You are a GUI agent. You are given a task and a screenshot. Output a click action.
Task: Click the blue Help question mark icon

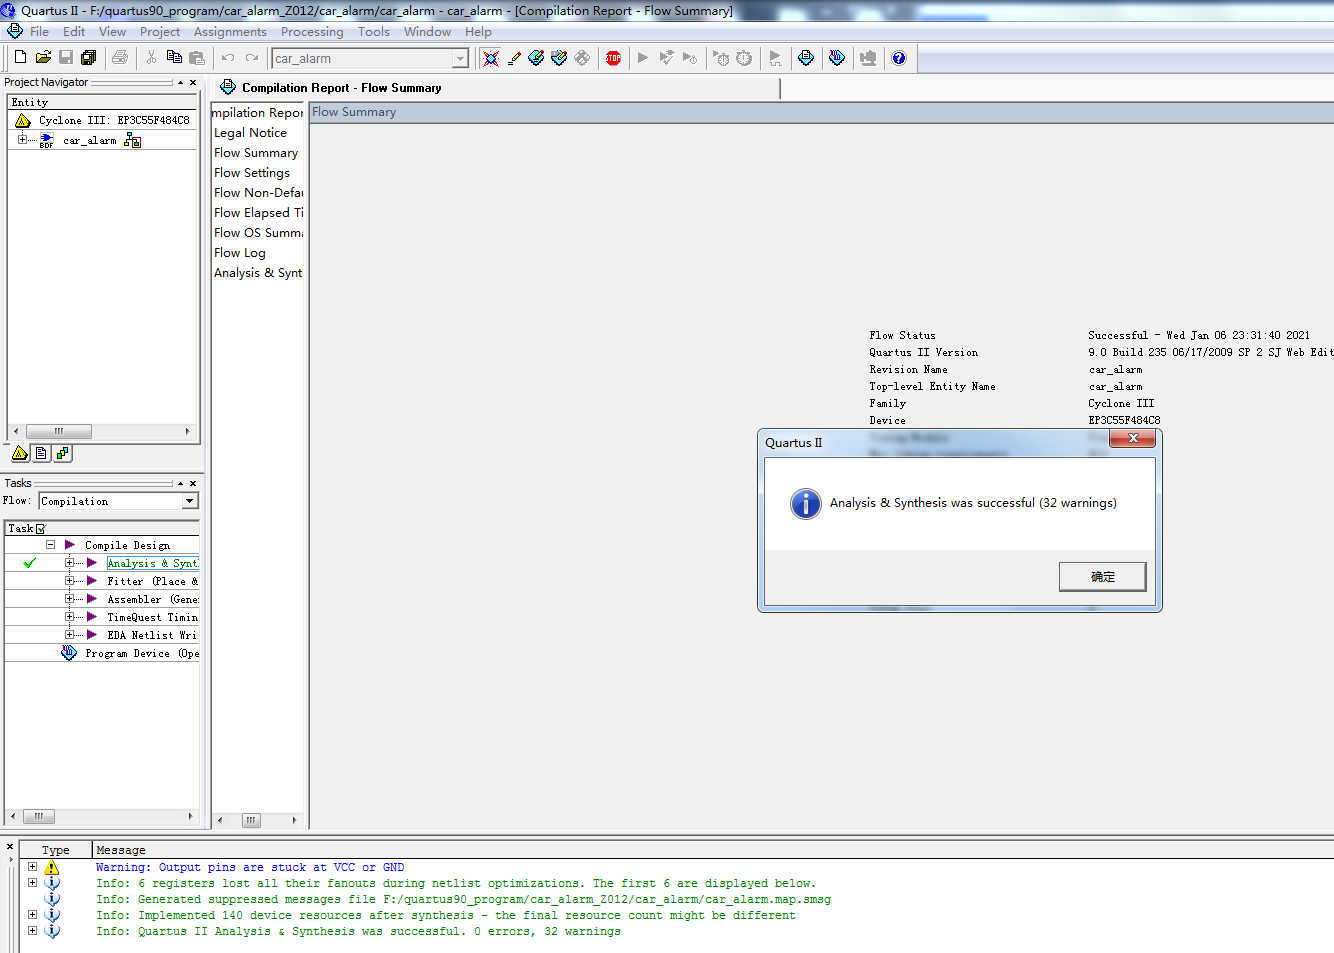pos(899,58)
